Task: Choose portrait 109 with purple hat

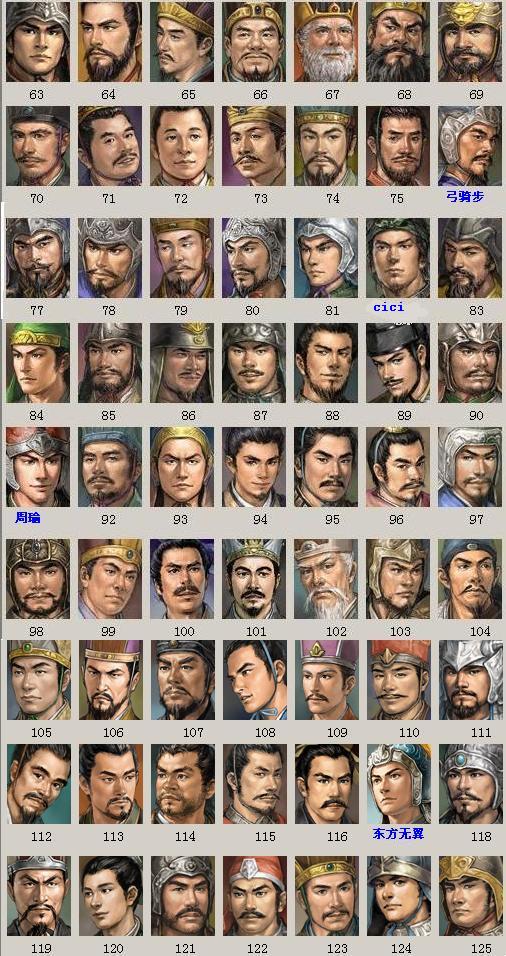Action: click(327, 680)
